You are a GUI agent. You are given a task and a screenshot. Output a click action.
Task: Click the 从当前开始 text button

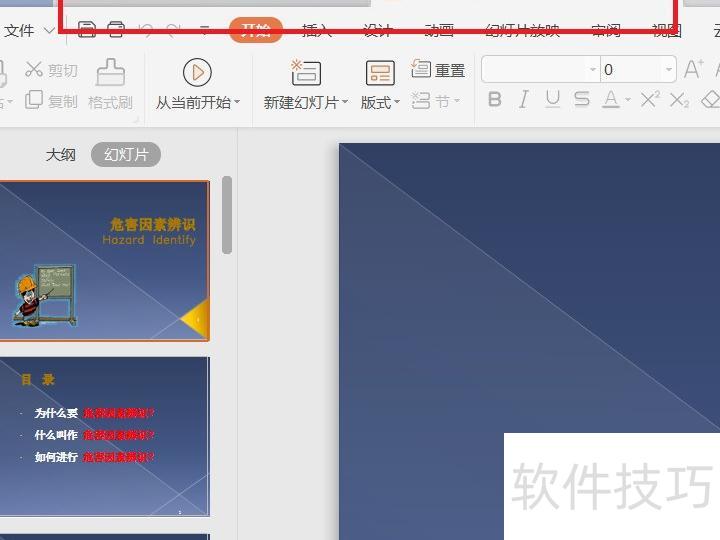click(x=193, y=102)
